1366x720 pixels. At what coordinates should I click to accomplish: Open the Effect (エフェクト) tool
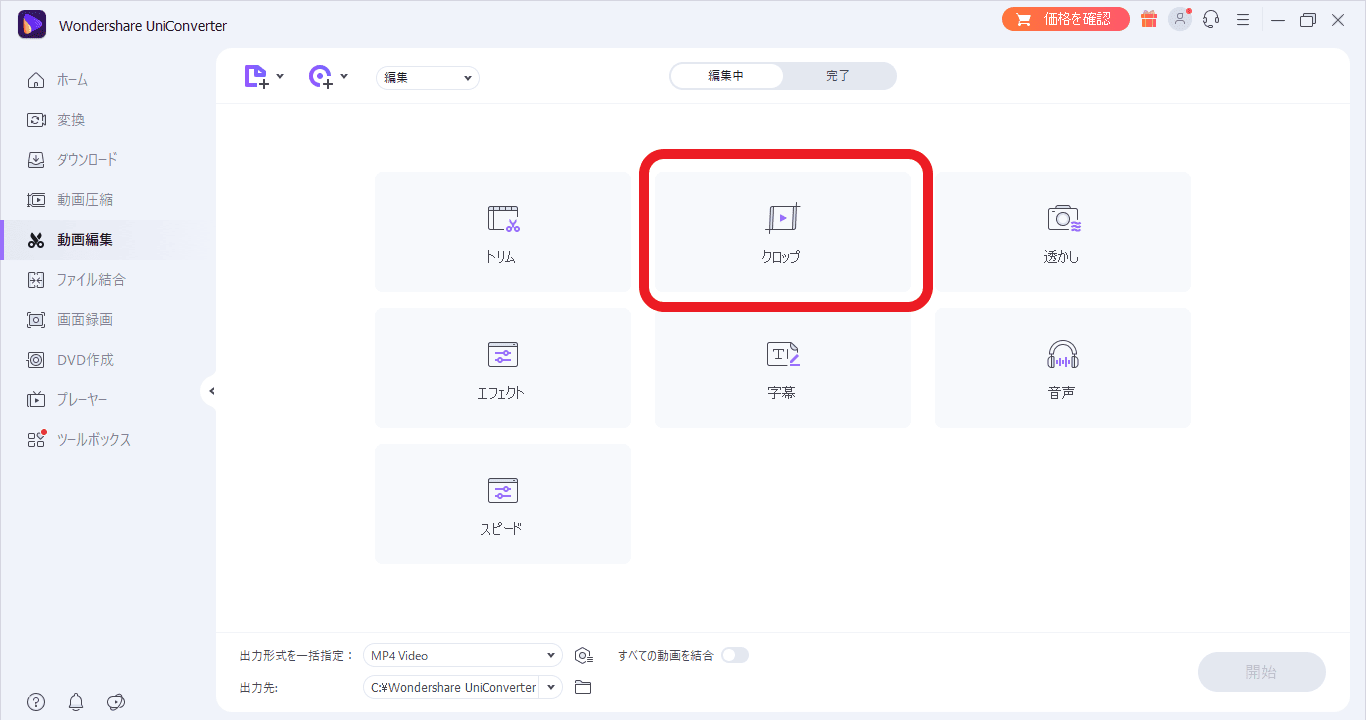tap(502, 368)
